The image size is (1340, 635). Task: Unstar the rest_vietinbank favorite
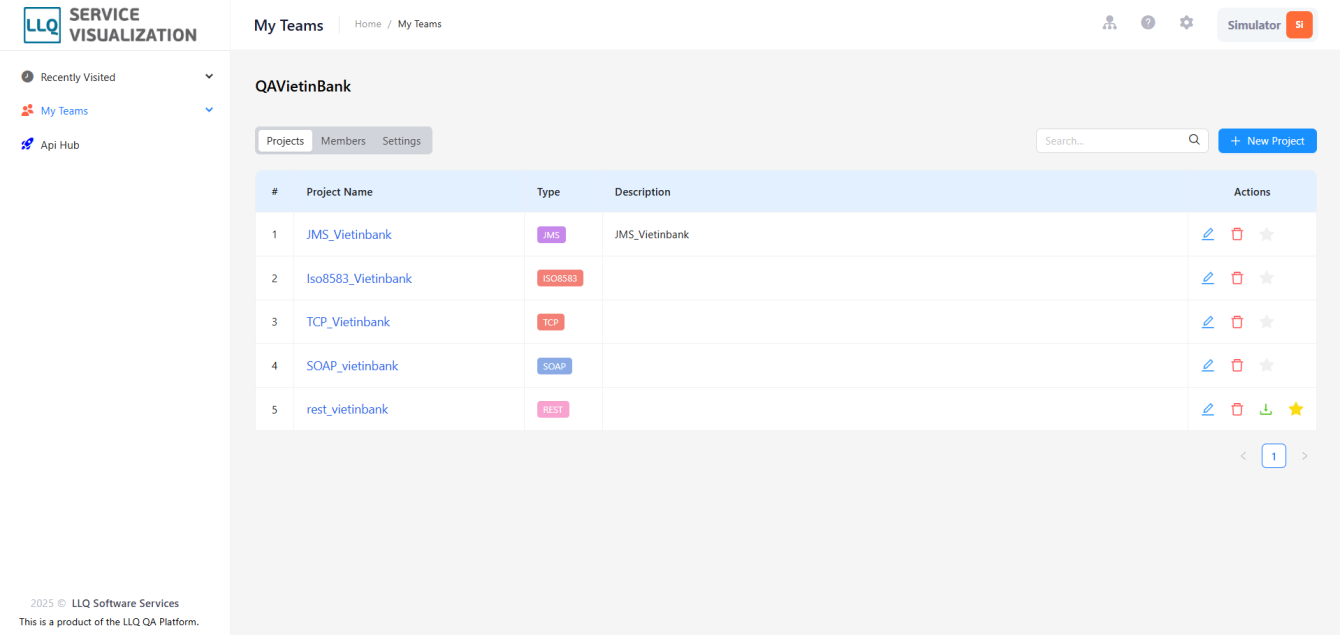pos(1296,409)
